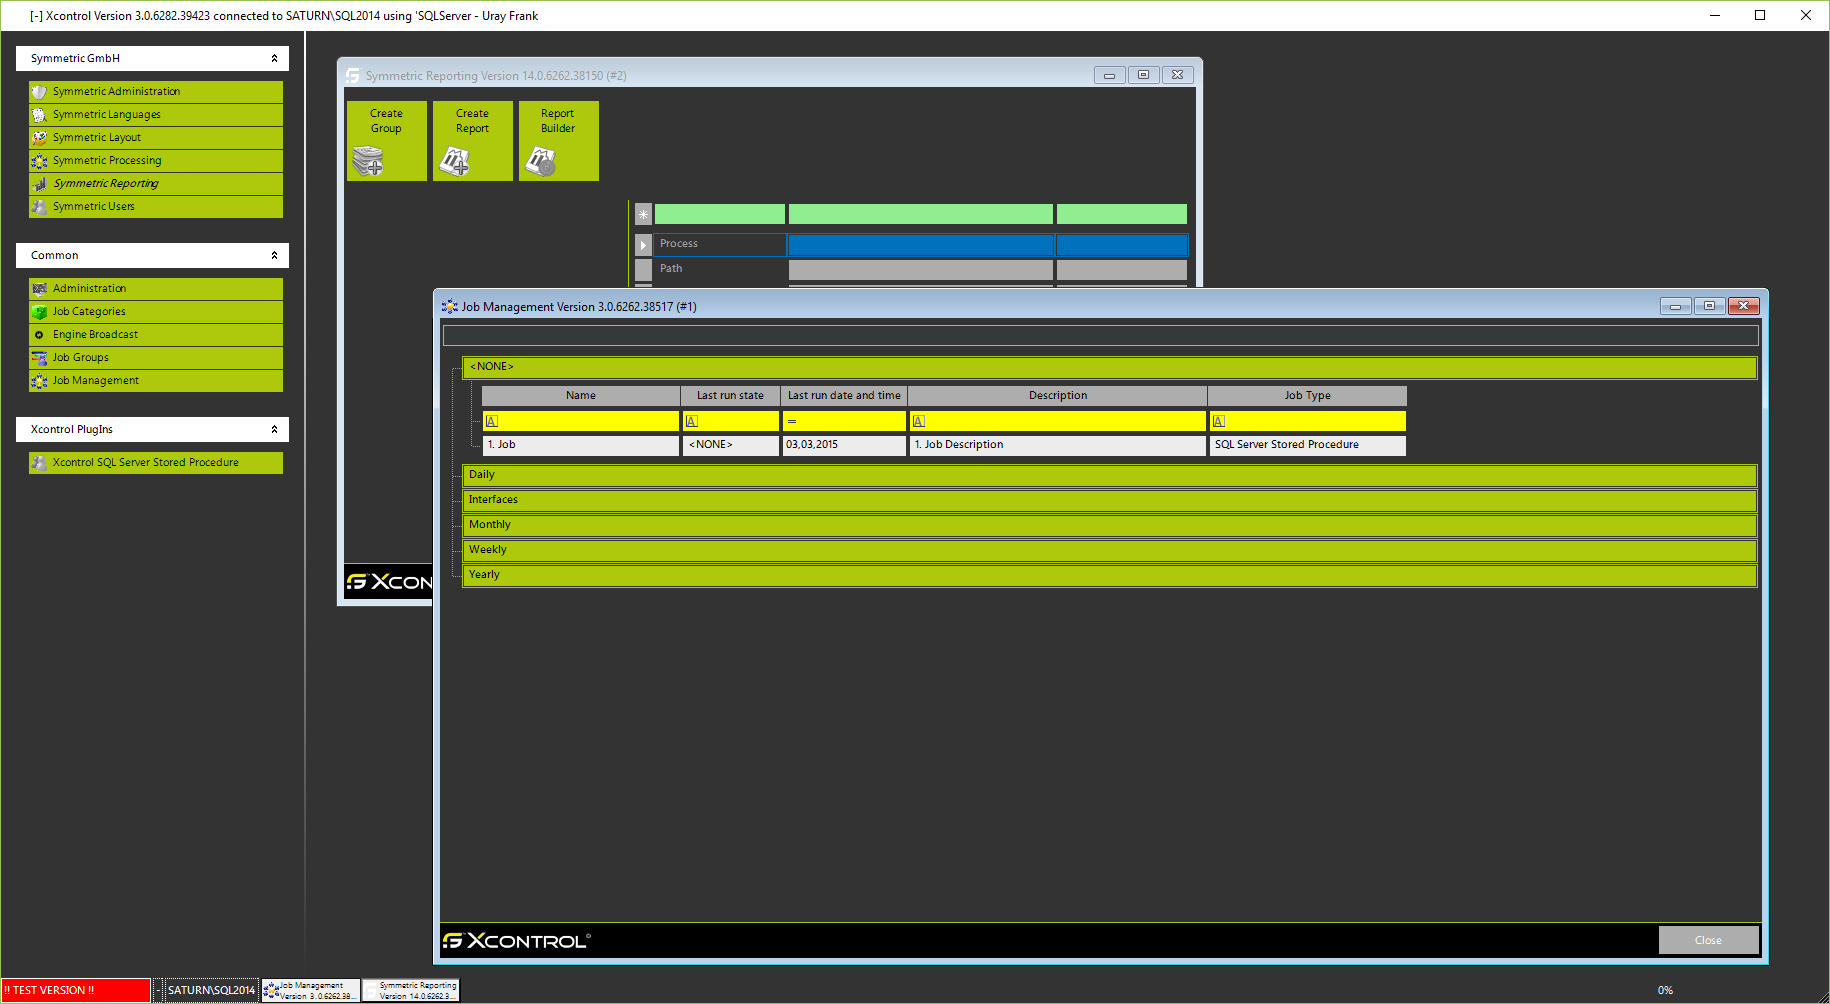Open Job Management from the Common list
The height and width of the screenshot is (1004, 1830).
click(156, 381)
